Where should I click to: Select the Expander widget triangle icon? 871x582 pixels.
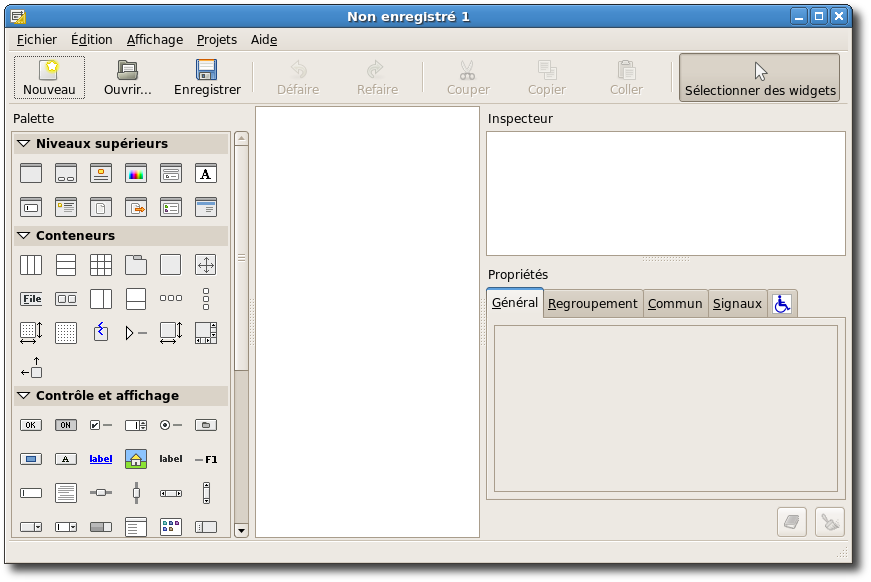point(136,333)
